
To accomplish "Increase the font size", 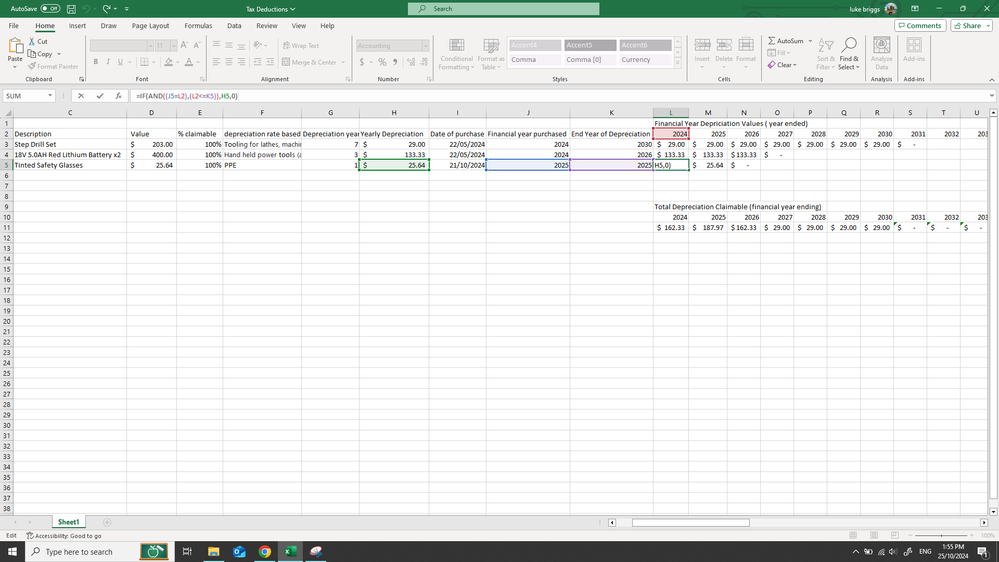I will (x=184, y=45).
